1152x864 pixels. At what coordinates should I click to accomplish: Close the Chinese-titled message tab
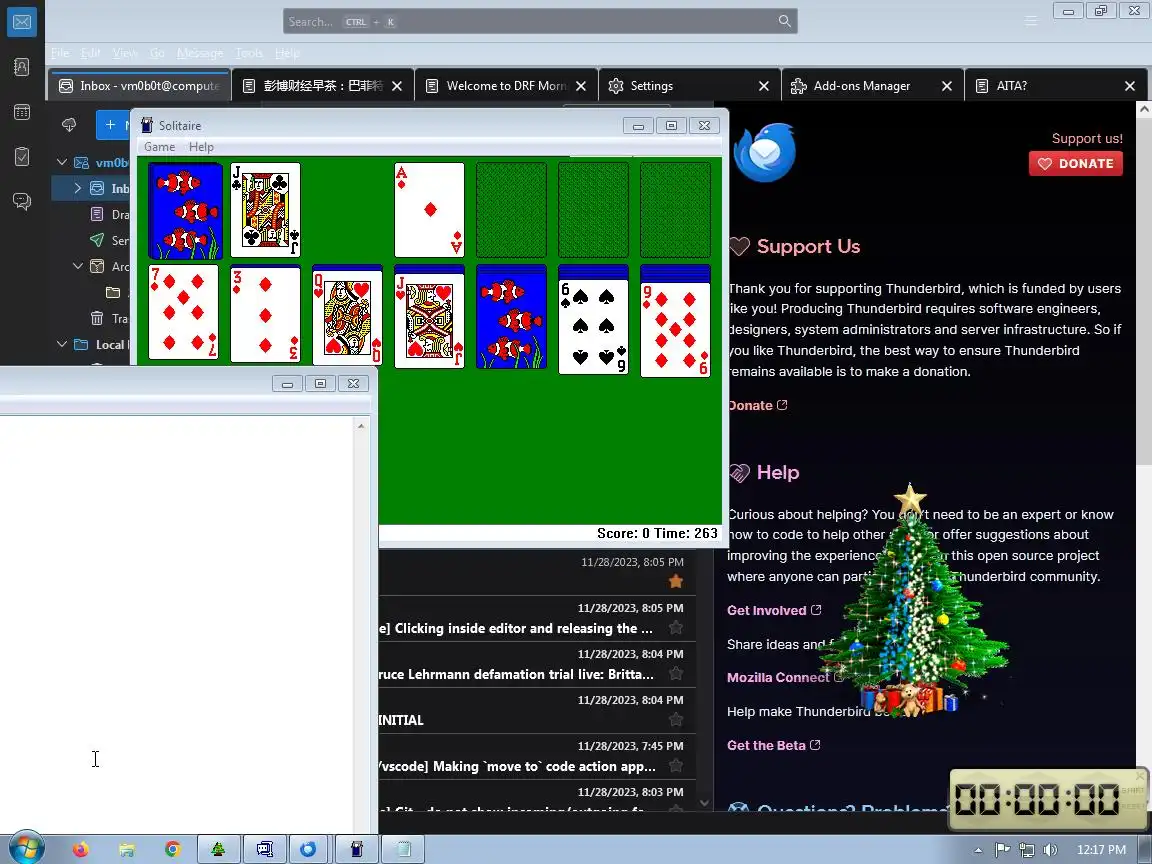pos(397,86)
